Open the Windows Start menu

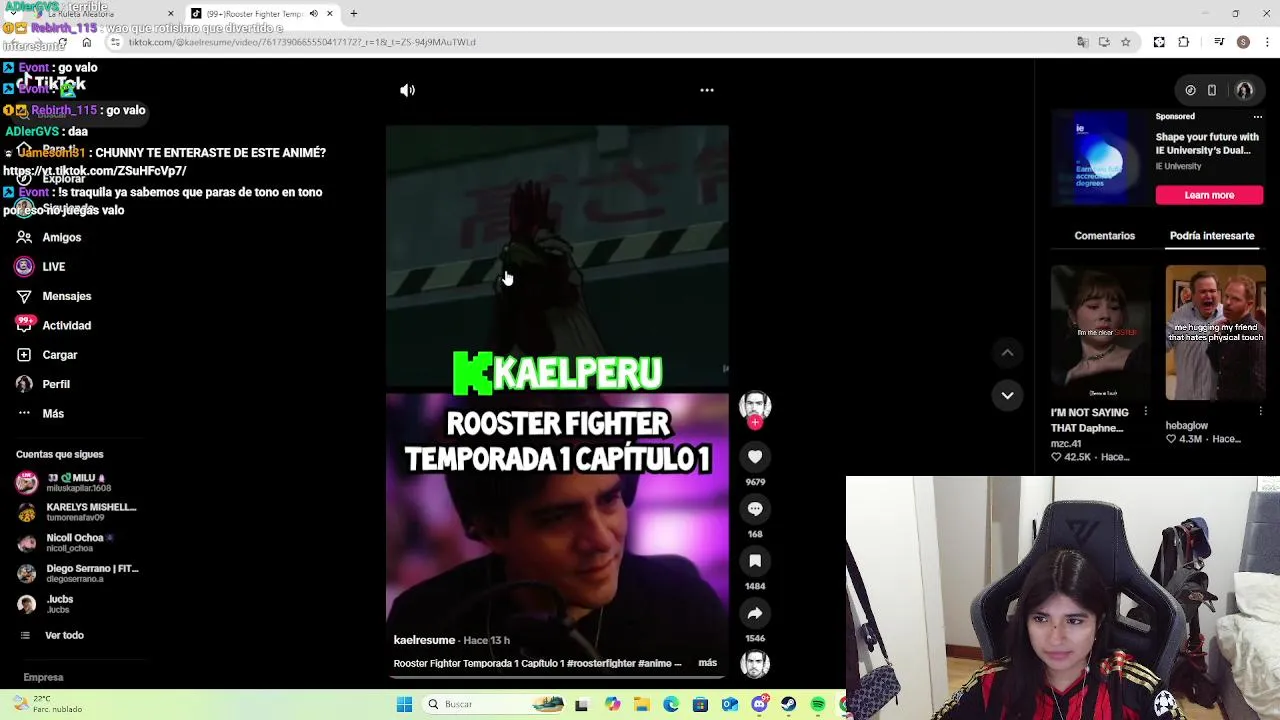(x=404, y=705)
